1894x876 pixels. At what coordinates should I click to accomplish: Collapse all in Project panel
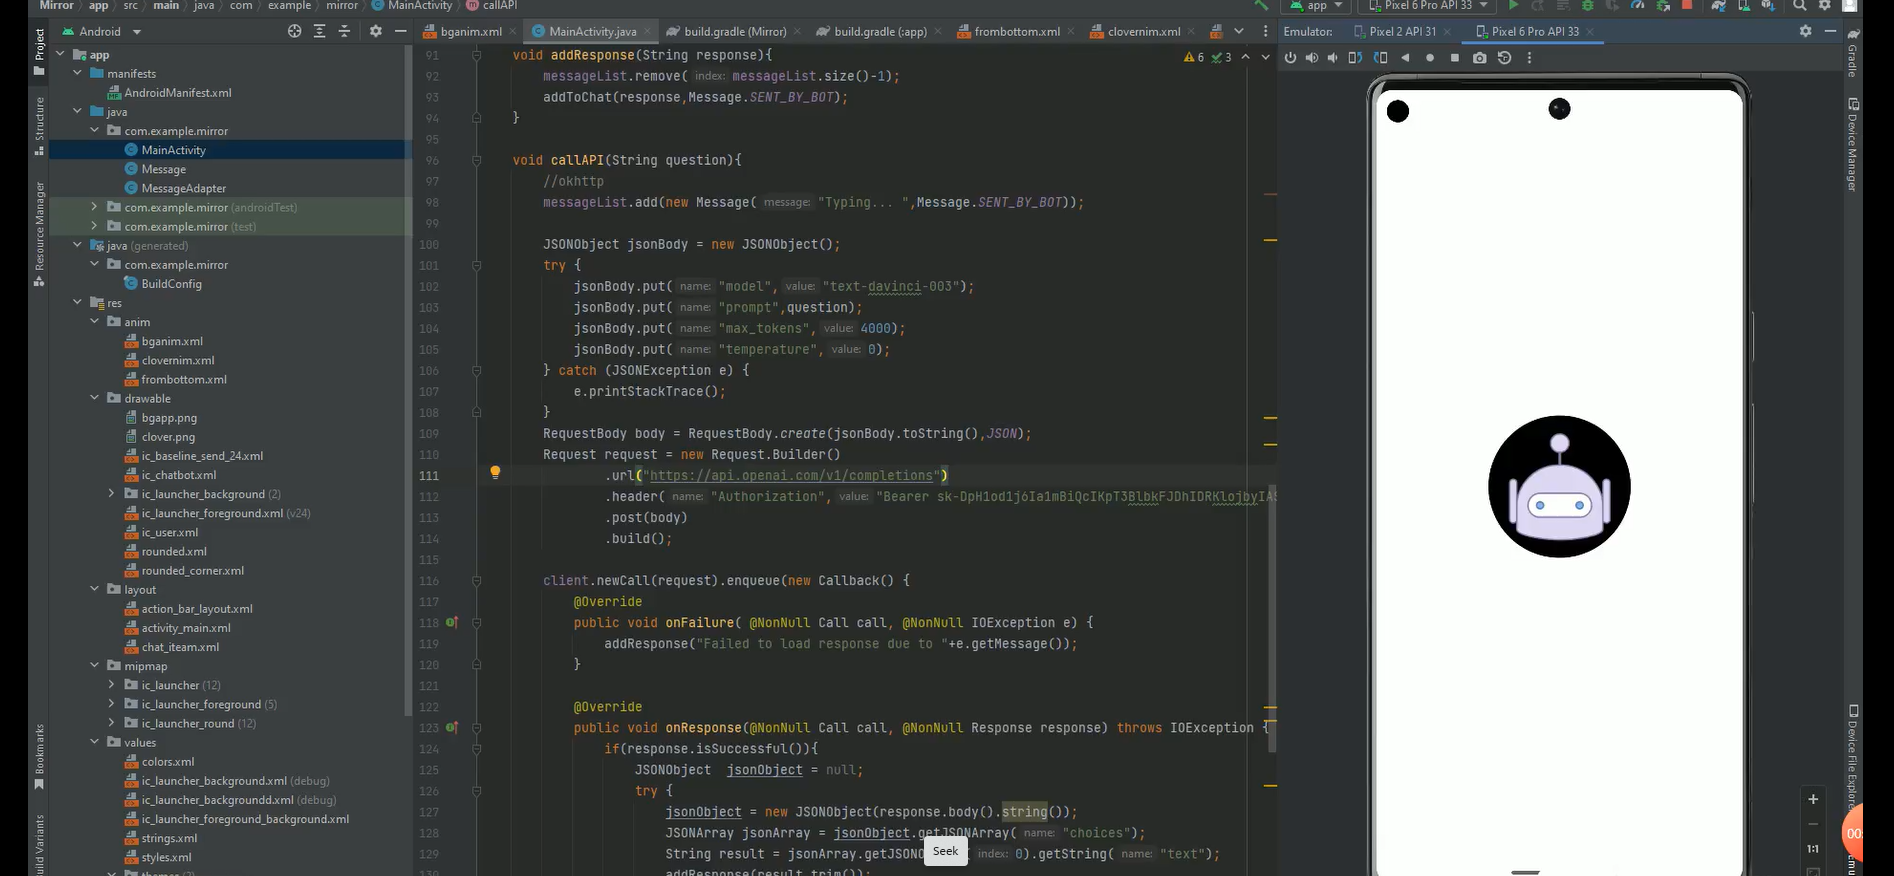[x=344, y=32]
